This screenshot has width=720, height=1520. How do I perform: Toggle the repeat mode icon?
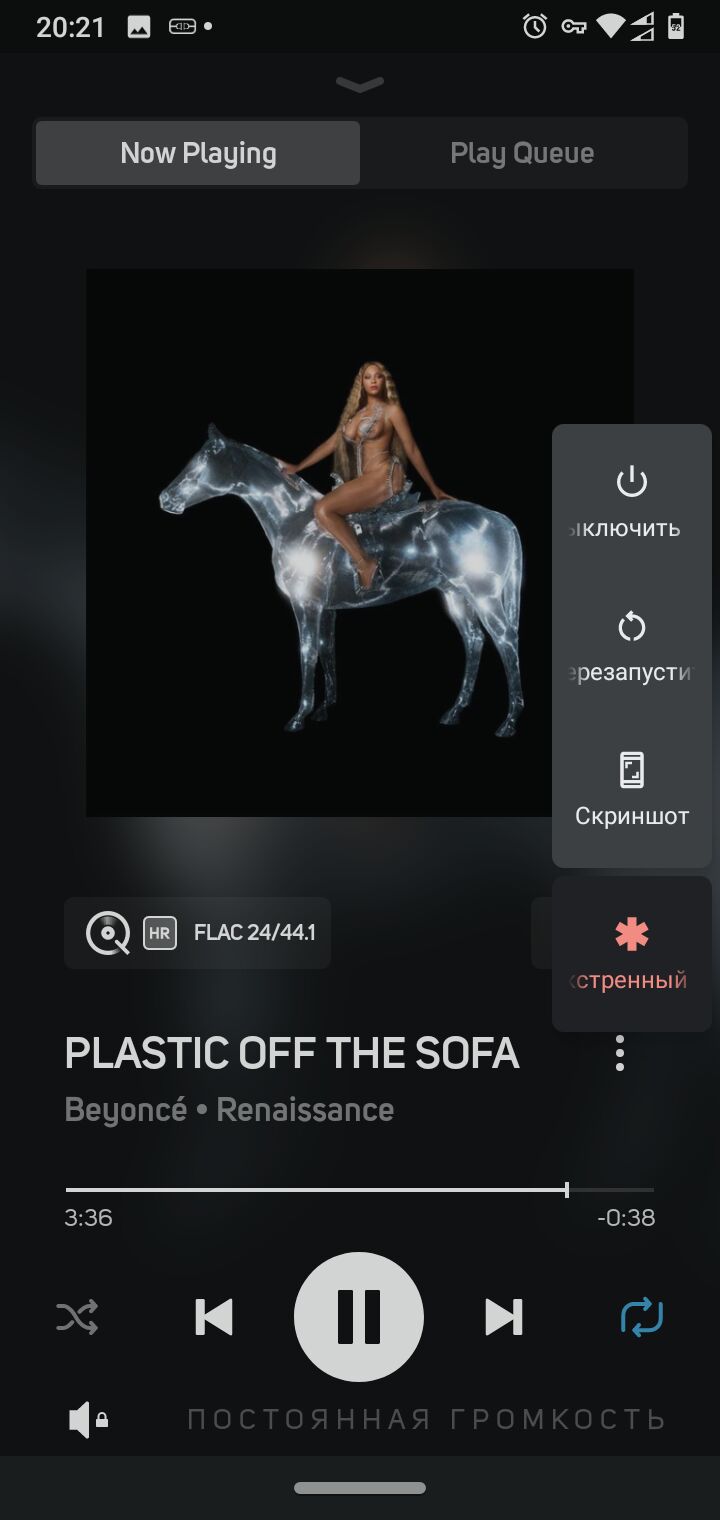point(642,1317)
